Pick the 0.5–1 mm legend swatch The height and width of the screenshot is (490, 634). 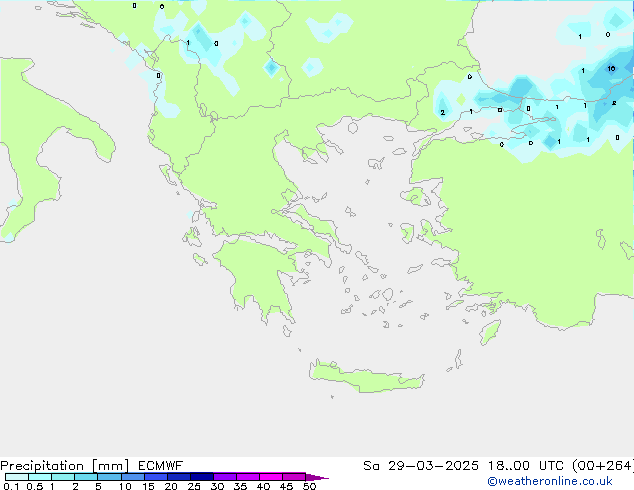tap(40, 477)
